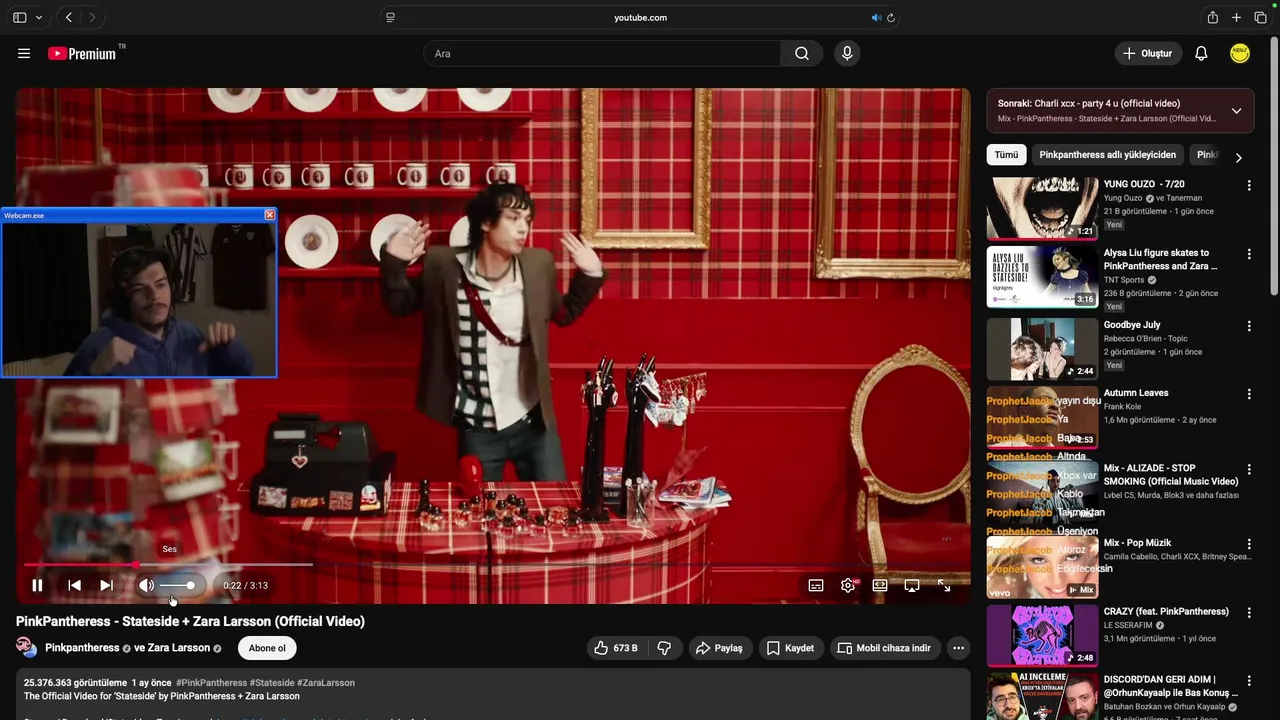The width and height of the screenshot is (1280, 720).
Task: Open the player settings gear
Action: tap(848, 585)
